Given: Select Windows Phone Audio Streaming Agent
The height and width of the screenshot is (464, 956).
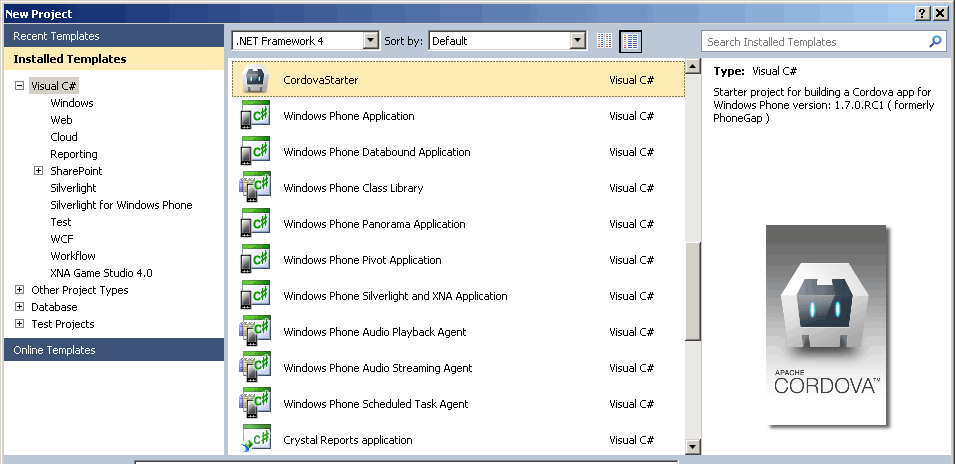Looking at the screenshot, I should [x=378, y=368].
